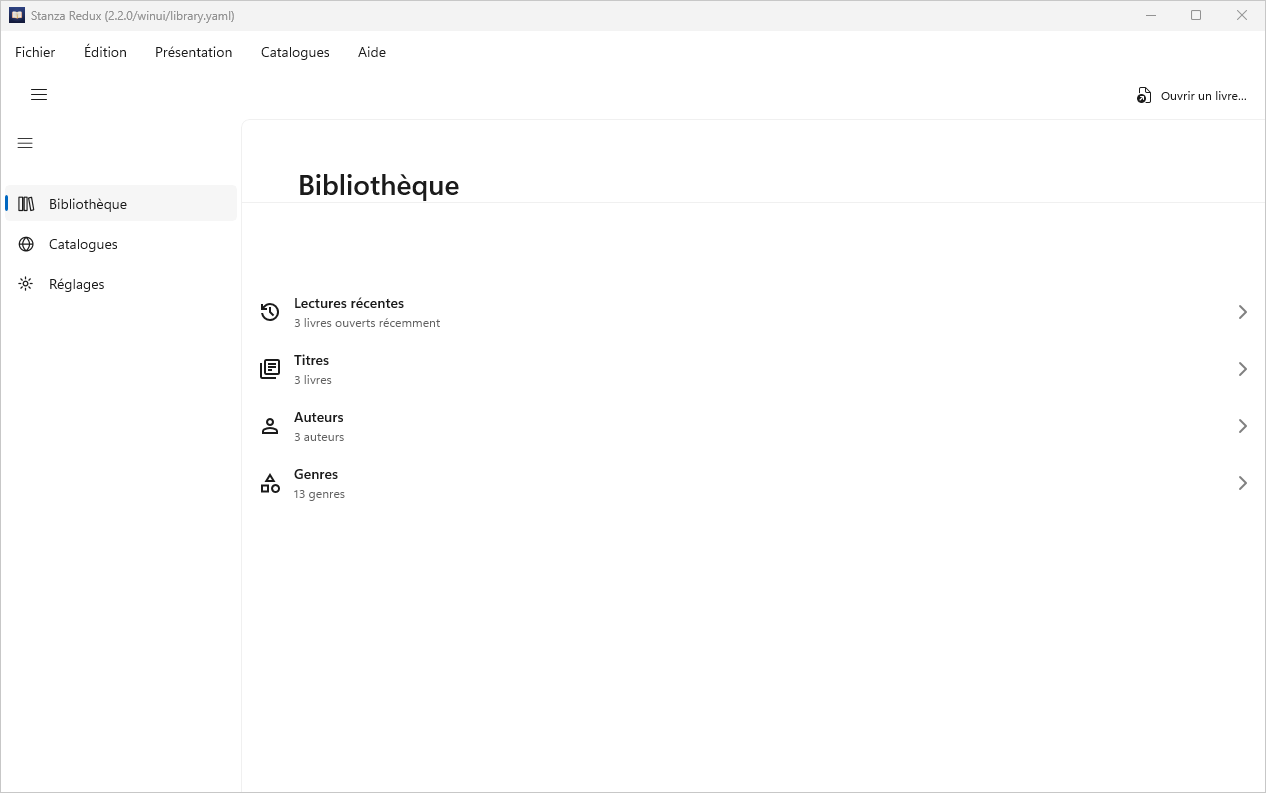The height and width of the screenshot is (793, 1266).
Task: Expand Lectures récentes with its chevron
Action: (x=1243, y=312)
